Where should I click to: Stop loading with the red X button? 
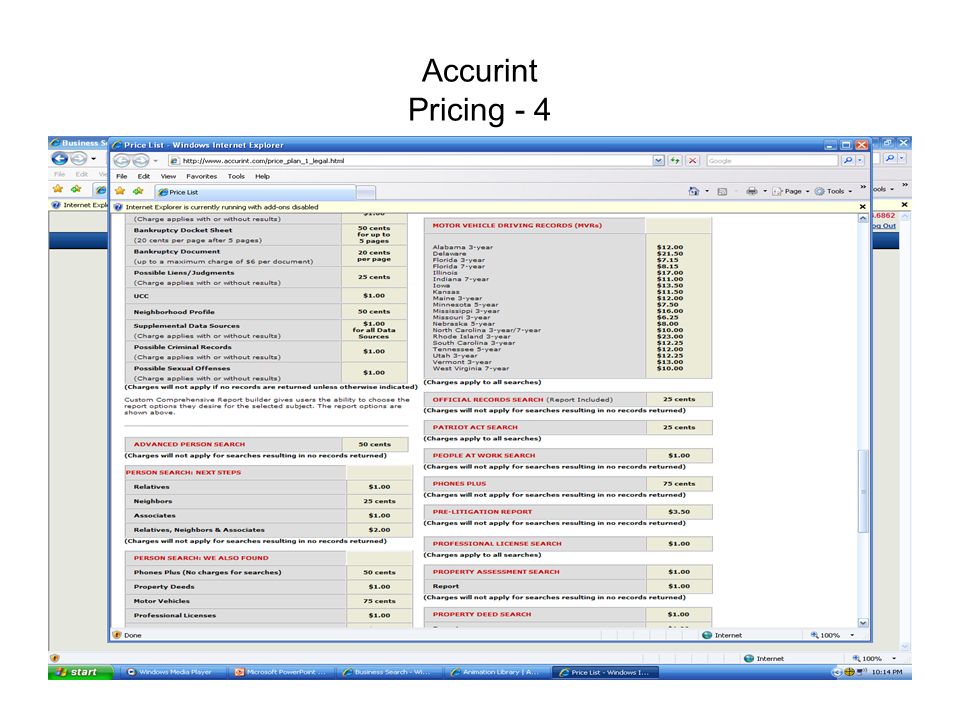(x=692, y=160)
